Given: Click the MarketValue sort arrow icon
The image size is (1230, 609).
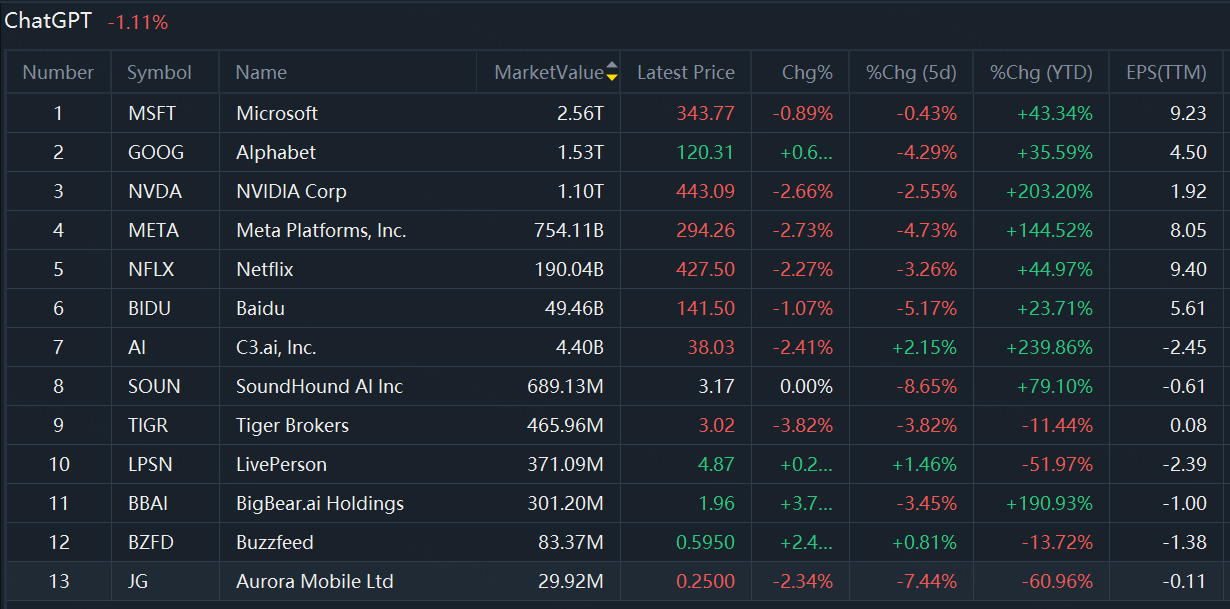Looking at the screenshot, I should (x=612, y=72).
